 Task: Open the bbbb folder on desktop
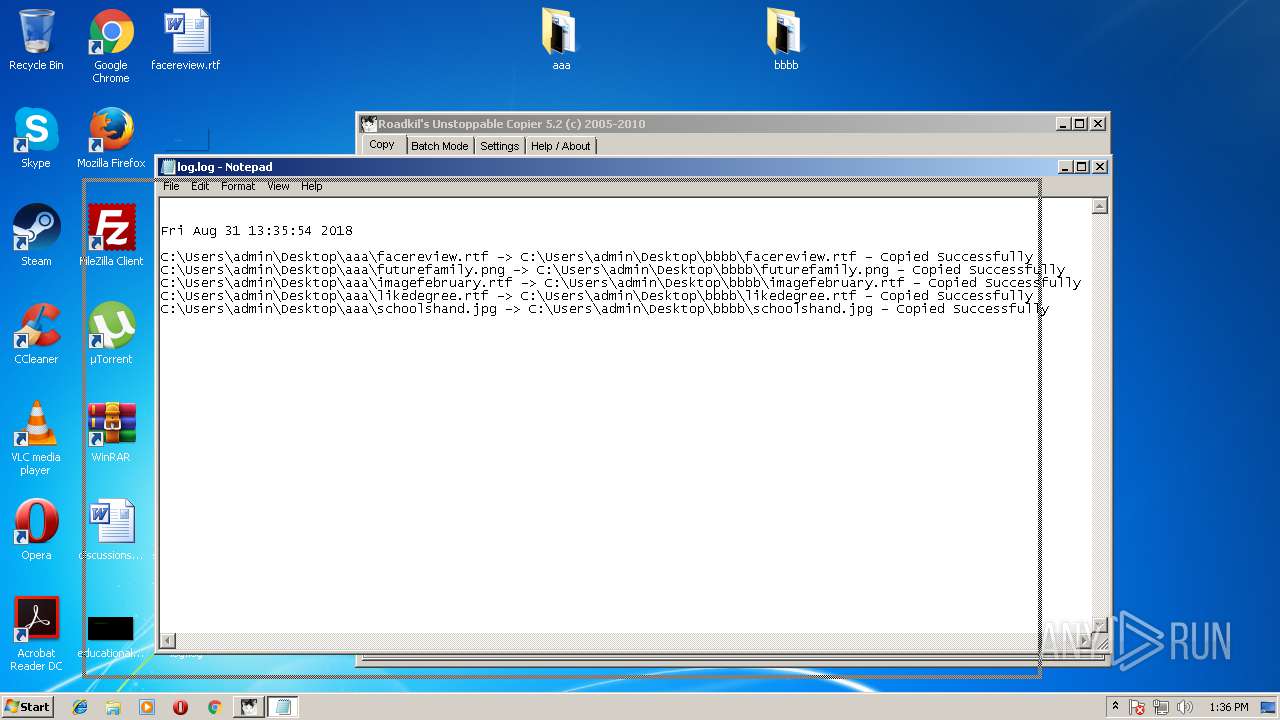click(786, 40)
